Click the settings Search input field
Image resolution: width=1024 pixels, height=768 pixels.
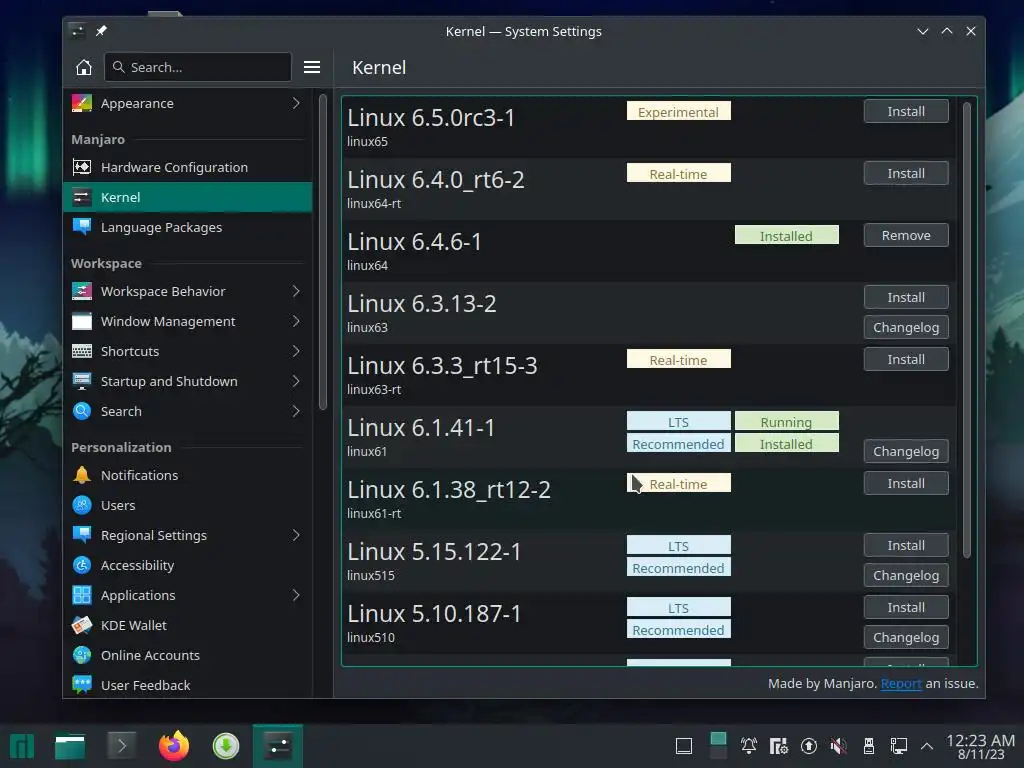[x=198, y=67]
